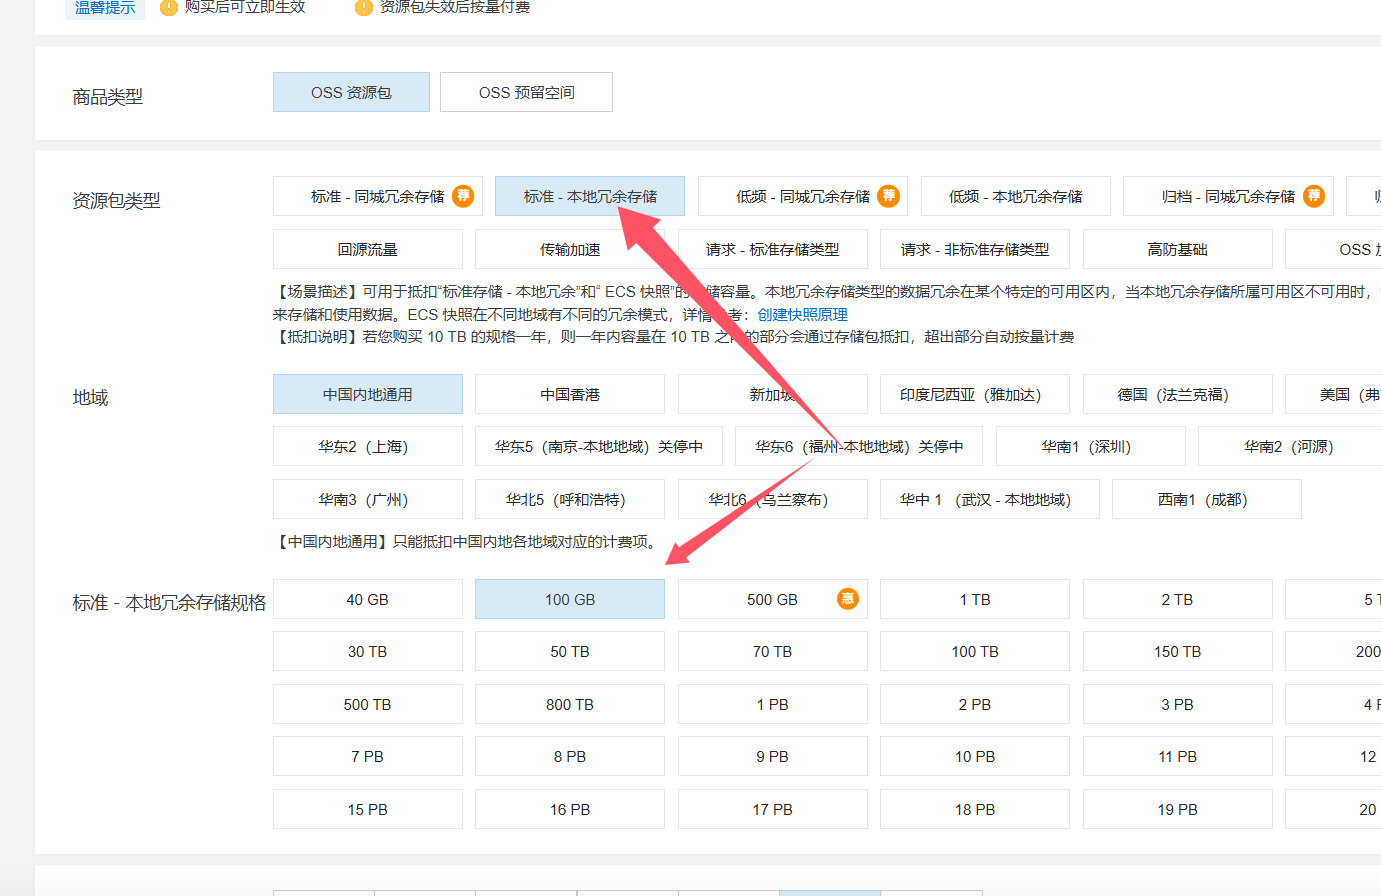The width and height of the screenshot is (1381, 896).
Task: Open the 创建快照原理 link
Action: click(x=802, y=314)
